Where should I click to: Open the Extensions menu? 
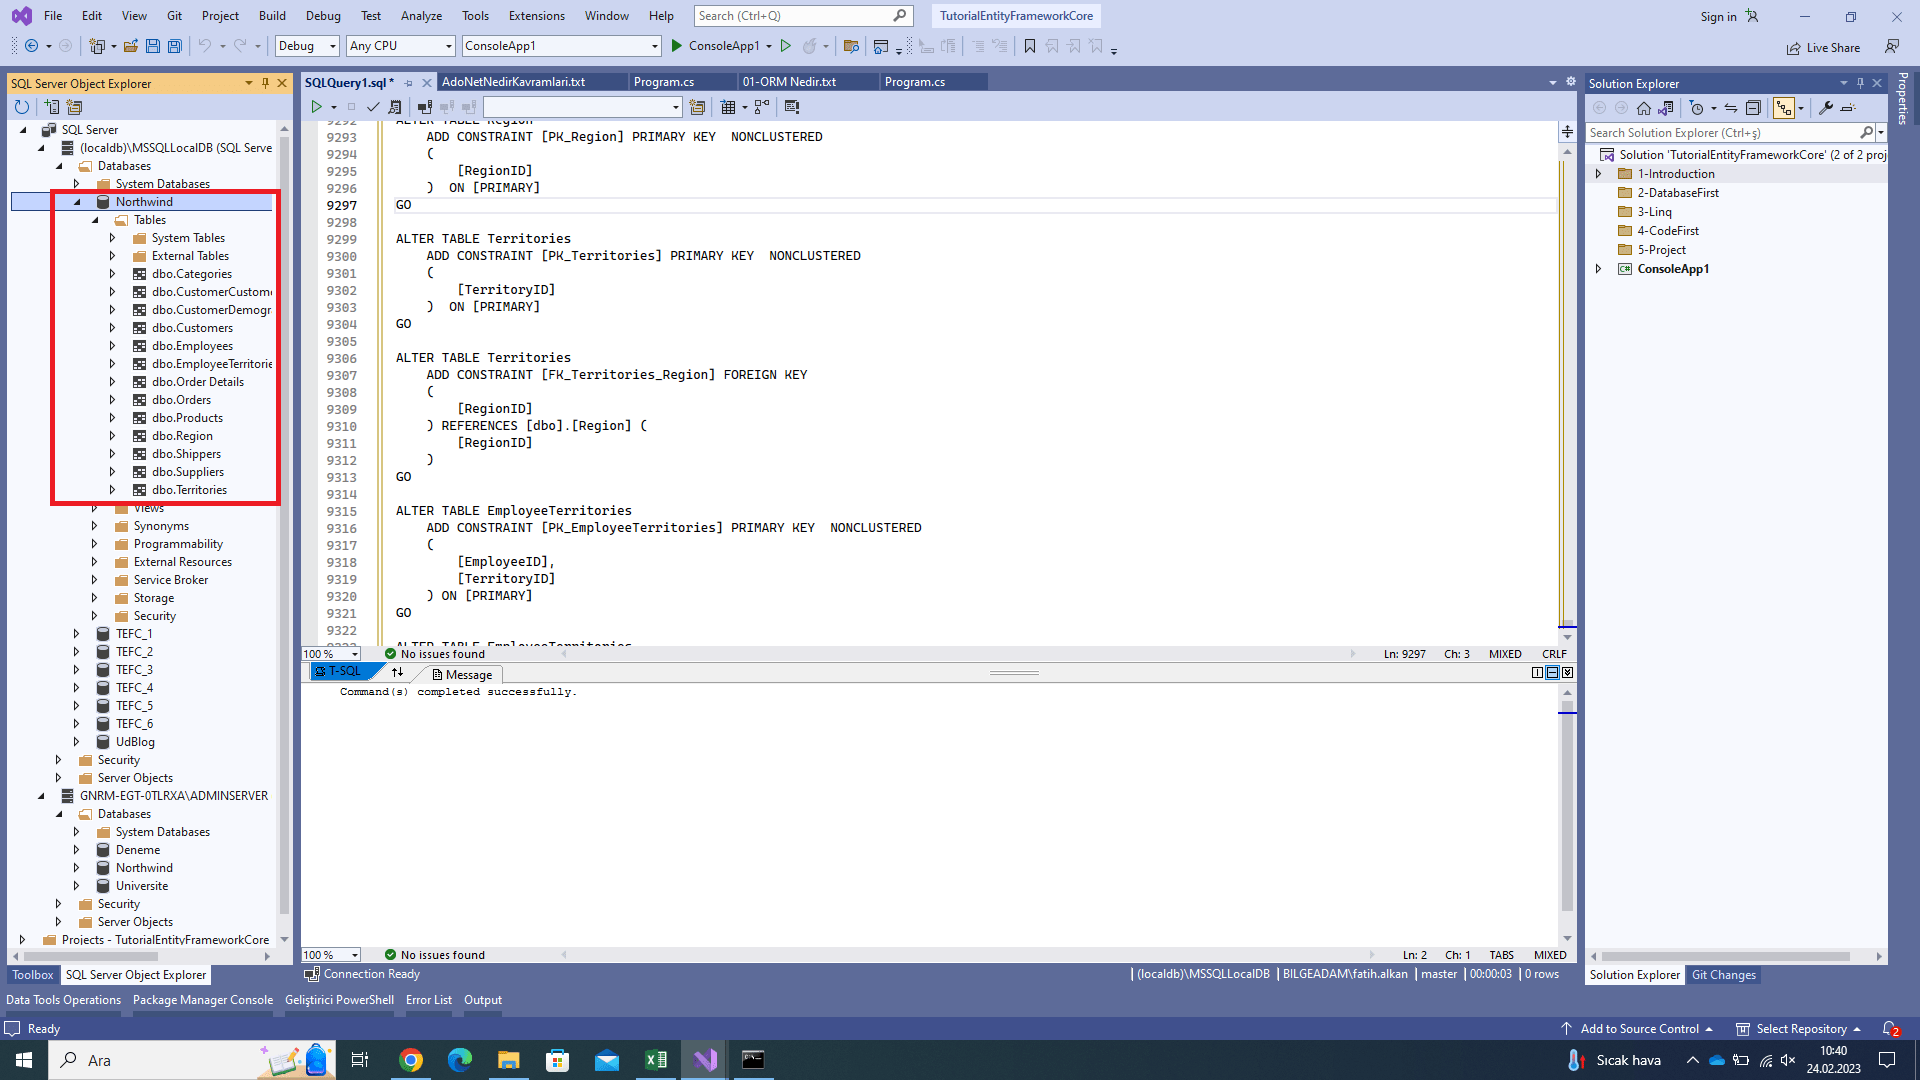point(536,16)
